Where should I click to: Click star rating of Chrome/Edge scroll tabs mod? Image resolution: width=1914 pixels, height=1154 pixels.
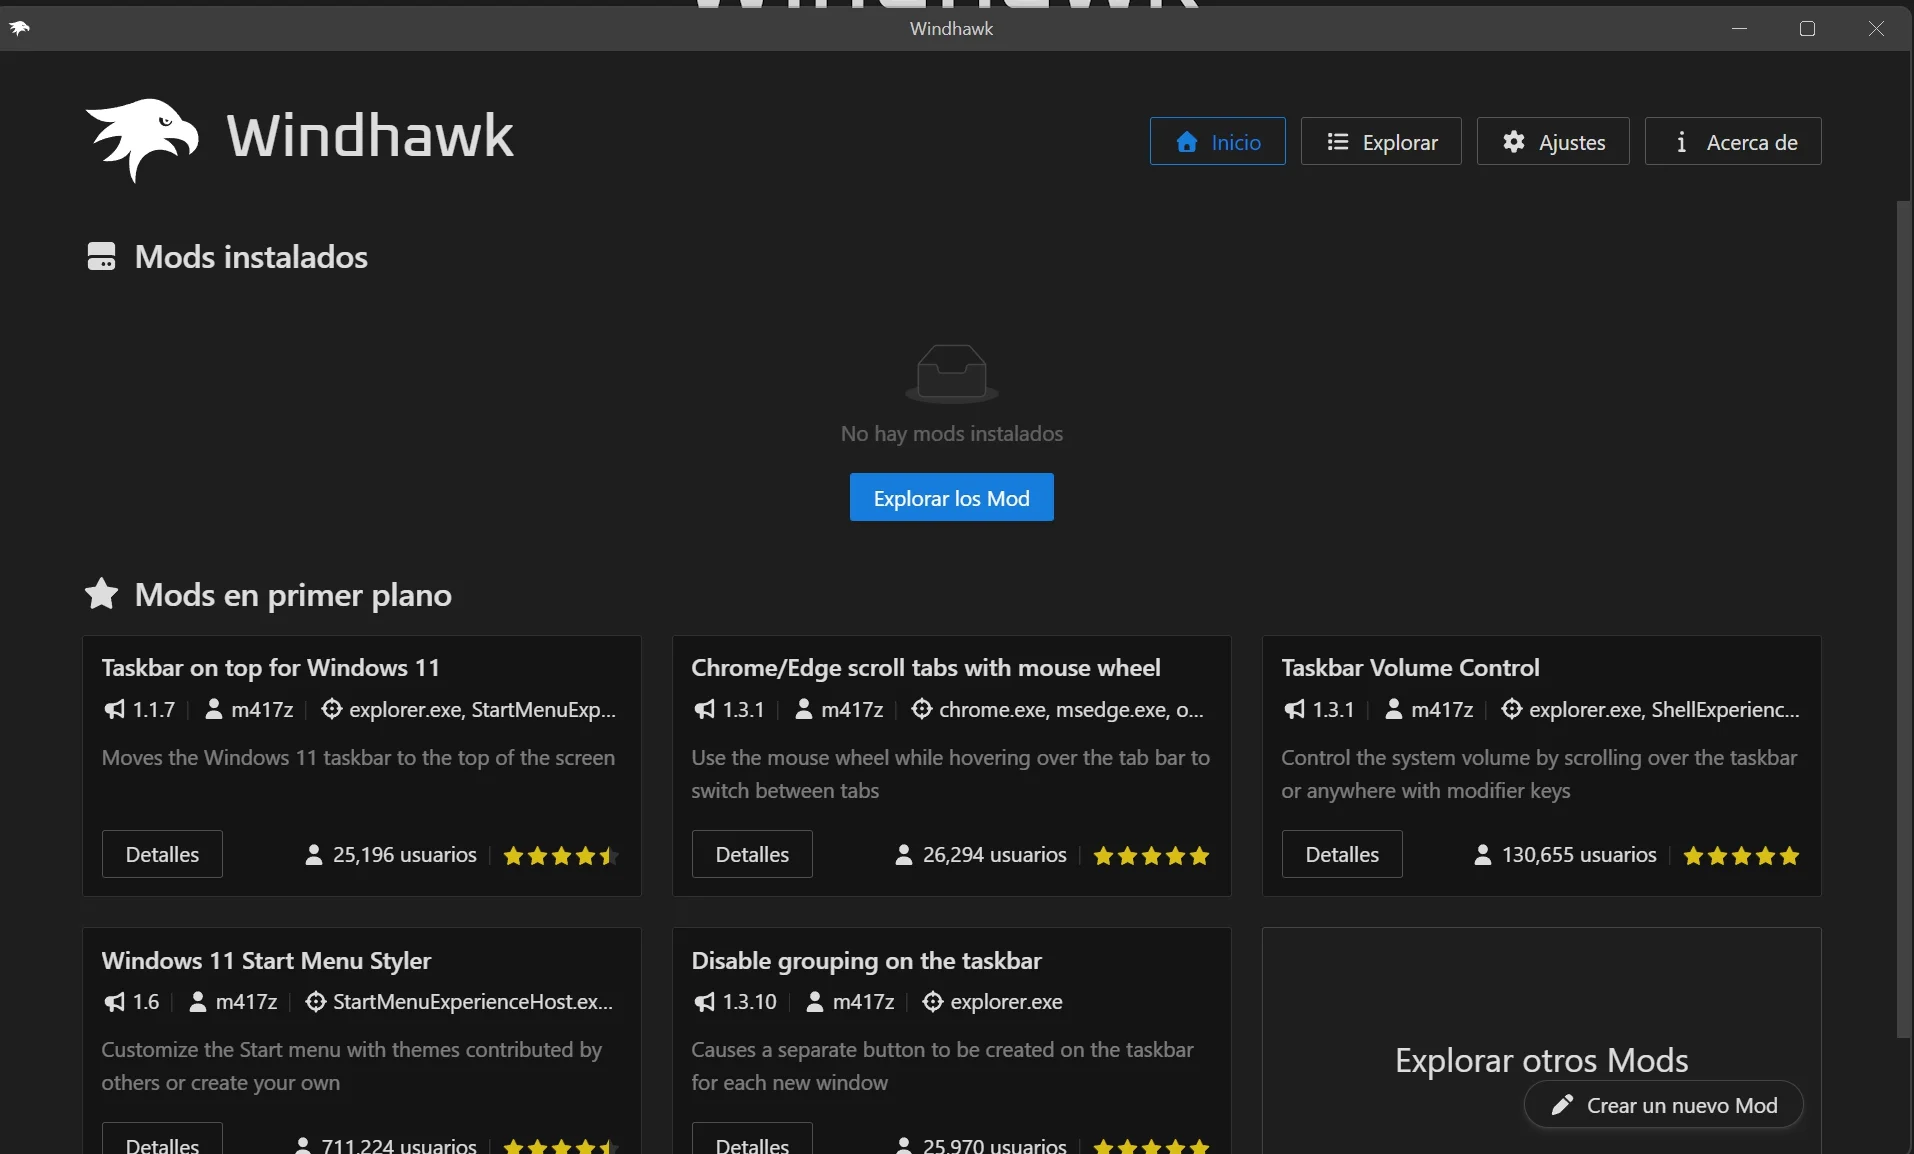coord(1151,856)
